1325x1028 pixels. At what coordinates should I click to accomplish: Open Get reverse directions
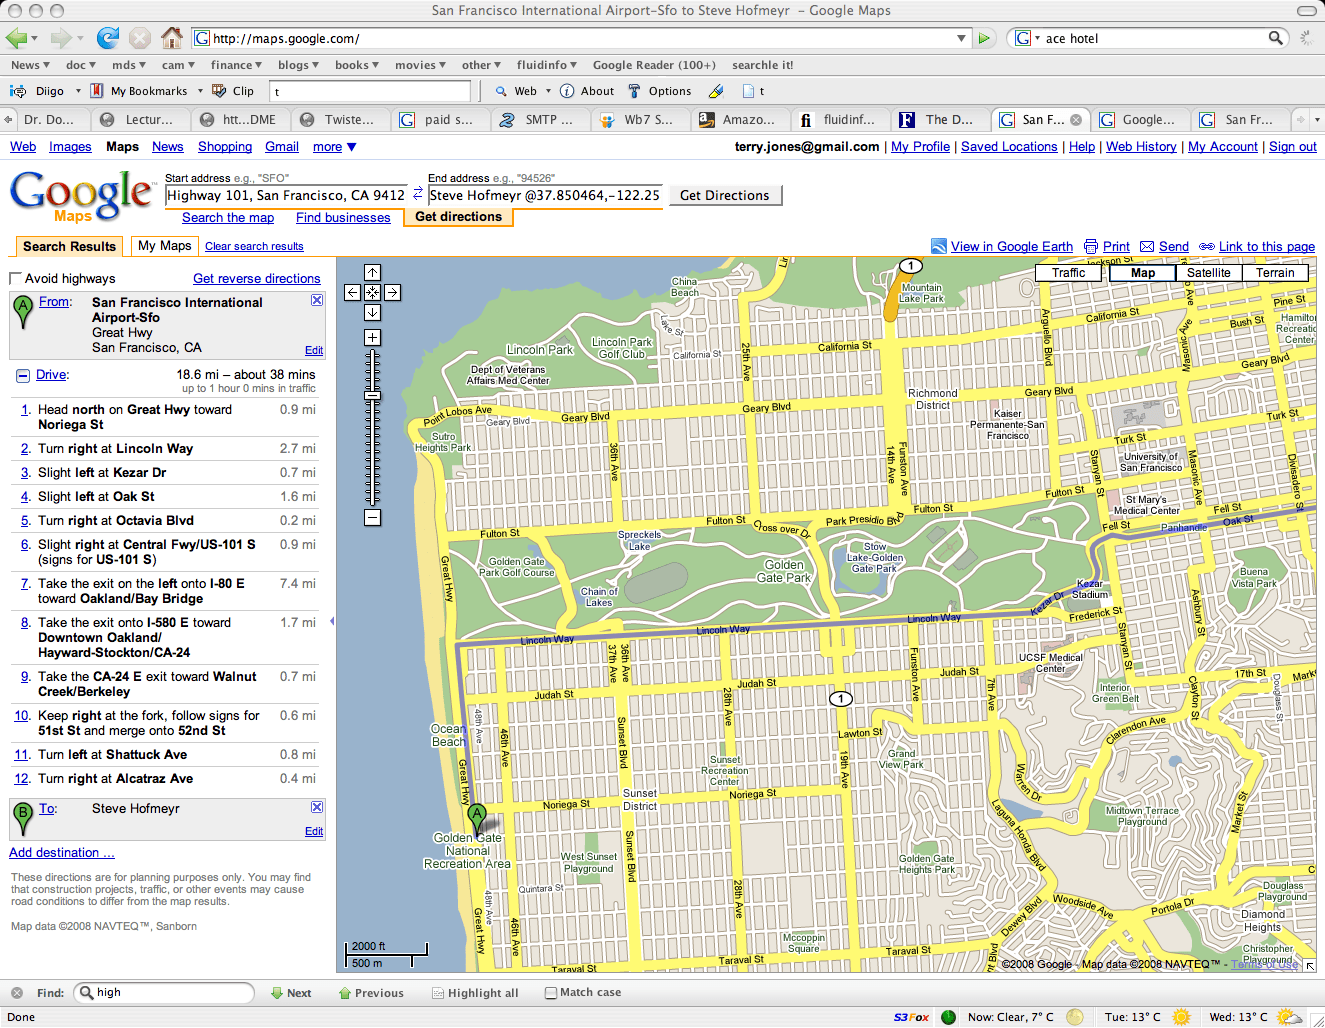point(256,278)
